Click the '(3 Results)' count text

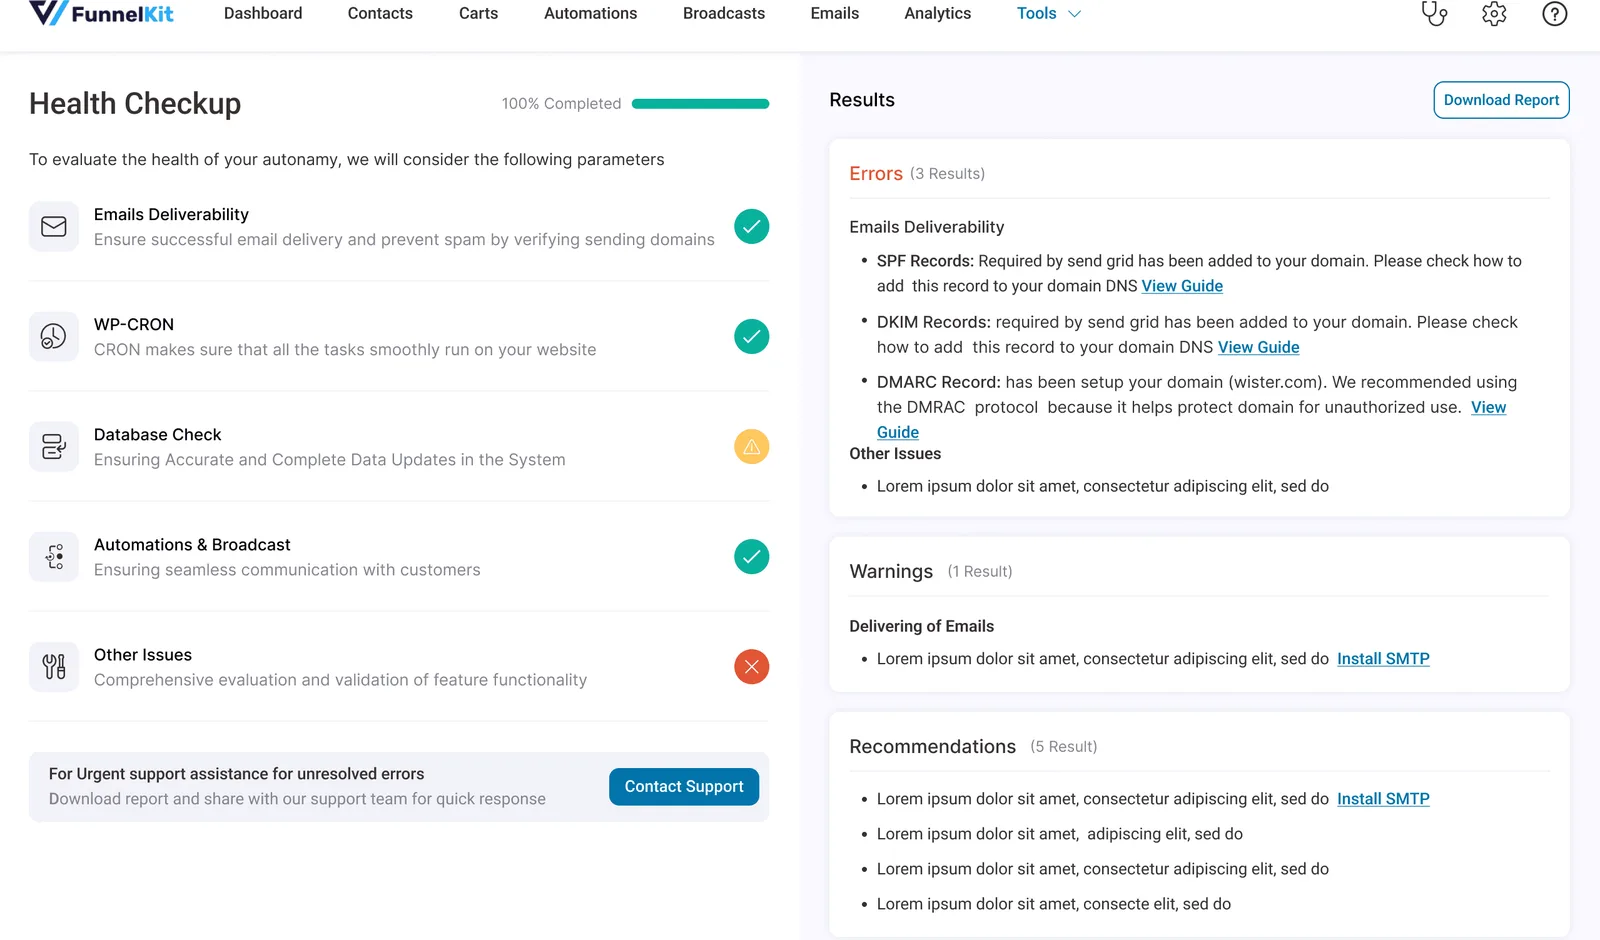[947, 174]
